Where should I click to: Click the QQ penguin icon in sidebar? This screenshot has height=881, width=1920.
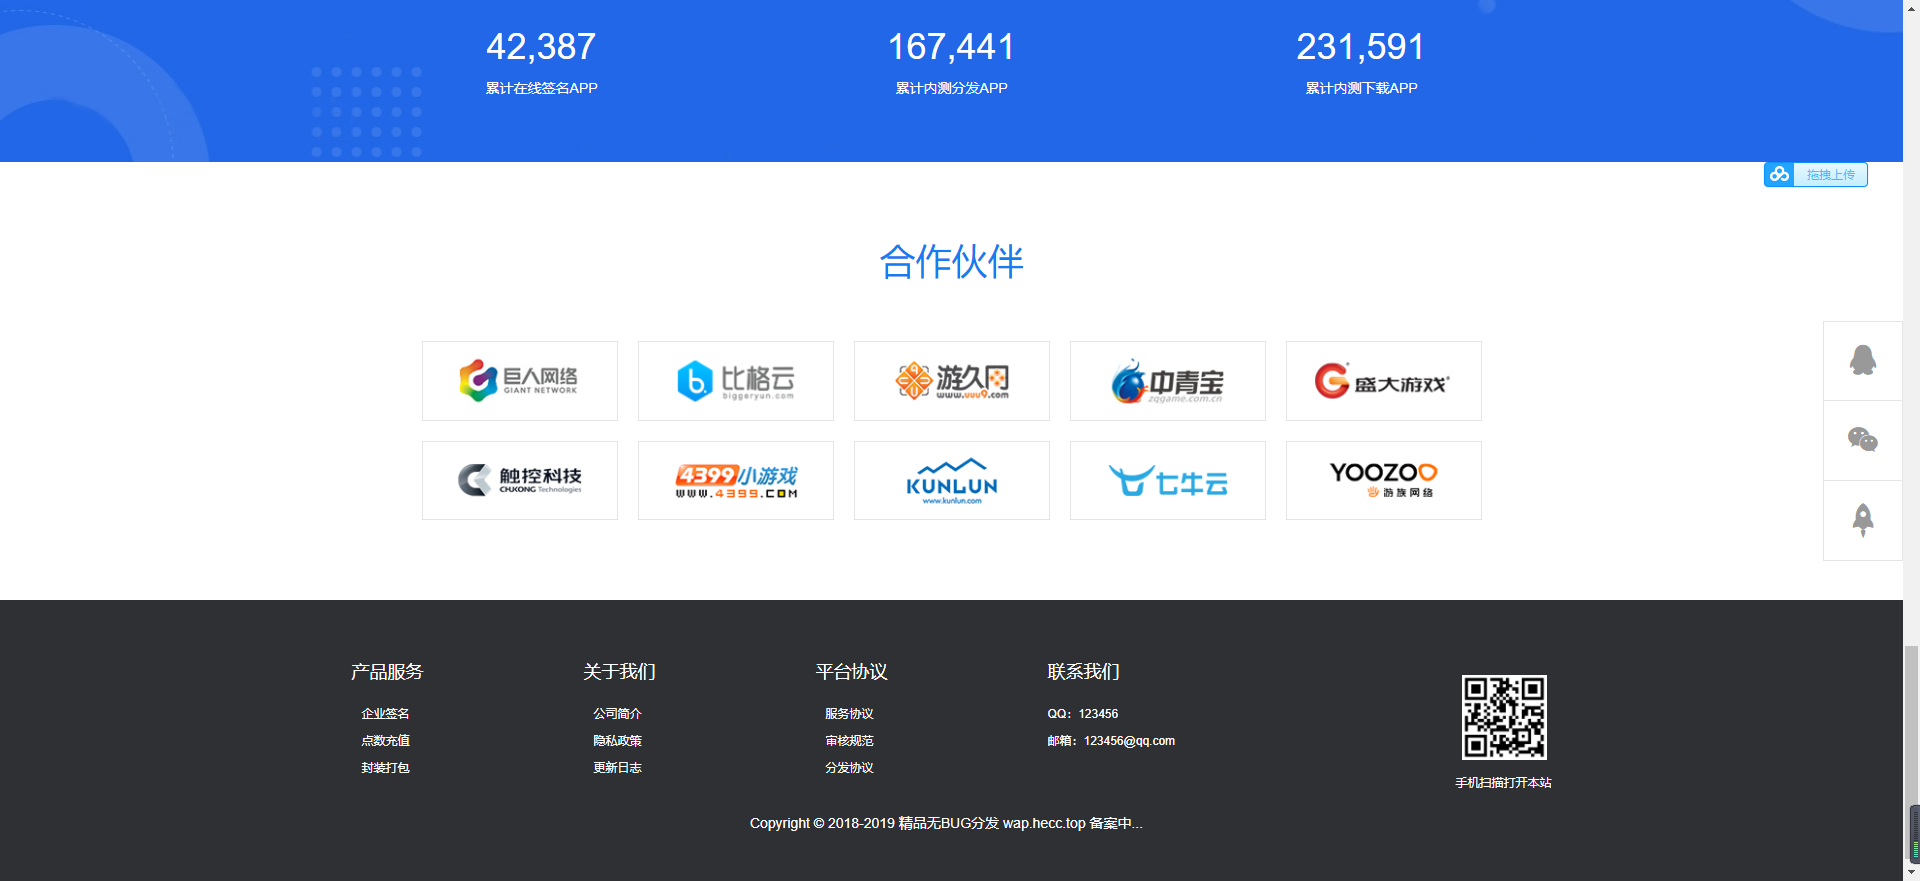1862,361
